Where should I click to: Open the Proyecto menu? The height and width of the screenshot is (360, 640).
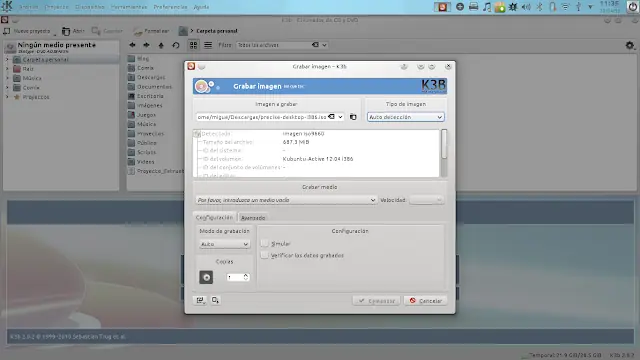56,7
